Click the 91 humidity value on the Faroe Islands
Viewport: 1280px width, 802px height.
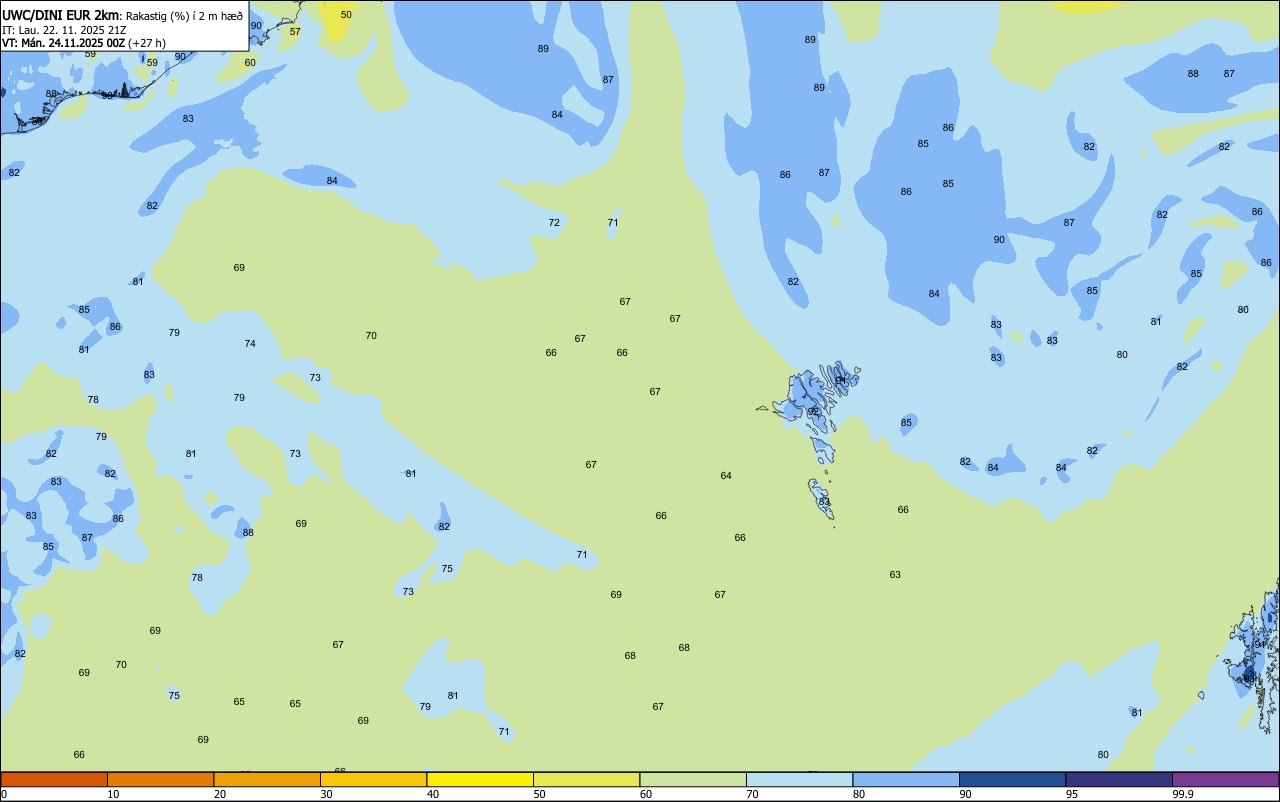pos(841,380)
